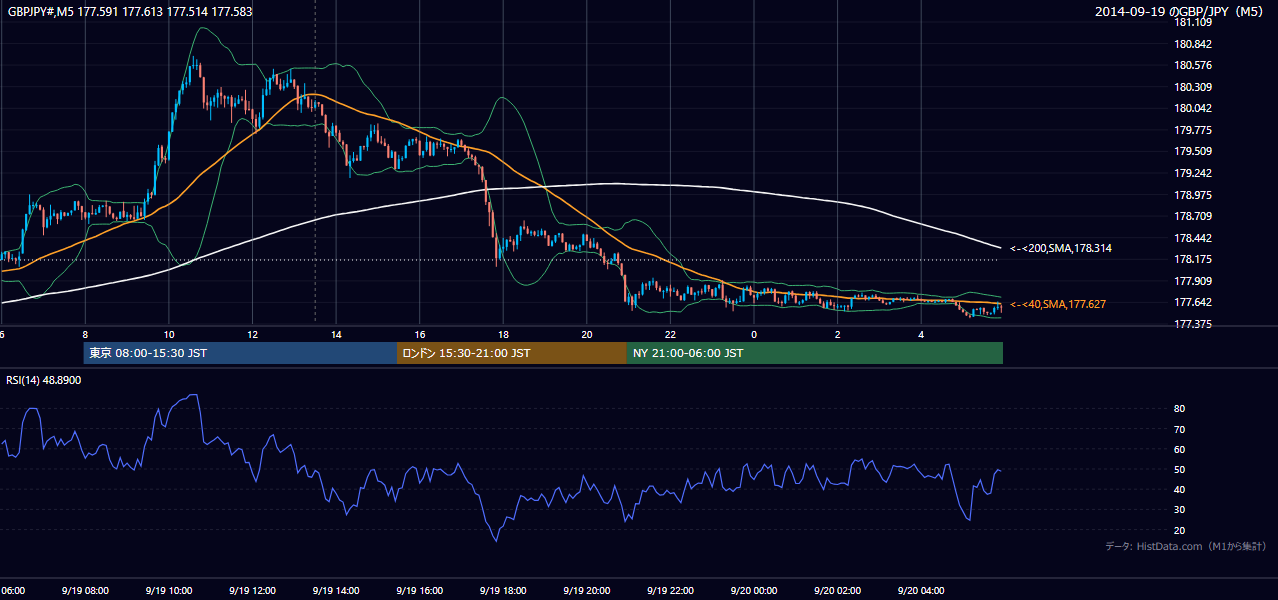Click price level 180.309 on the axis

coord(1193,87)
